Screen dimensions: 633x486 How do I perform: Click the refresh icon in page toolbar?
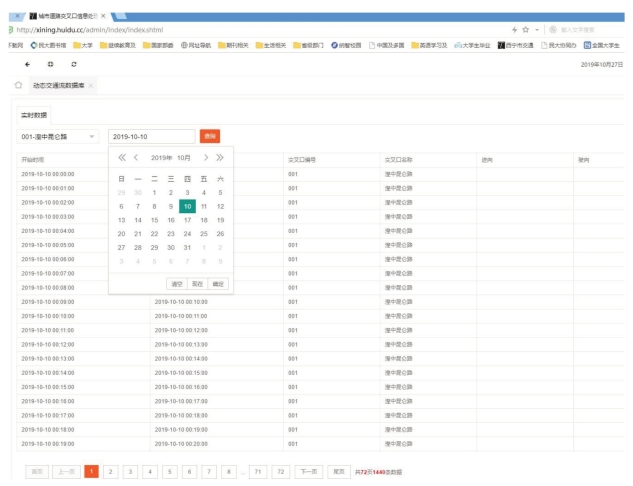point(73,64)
